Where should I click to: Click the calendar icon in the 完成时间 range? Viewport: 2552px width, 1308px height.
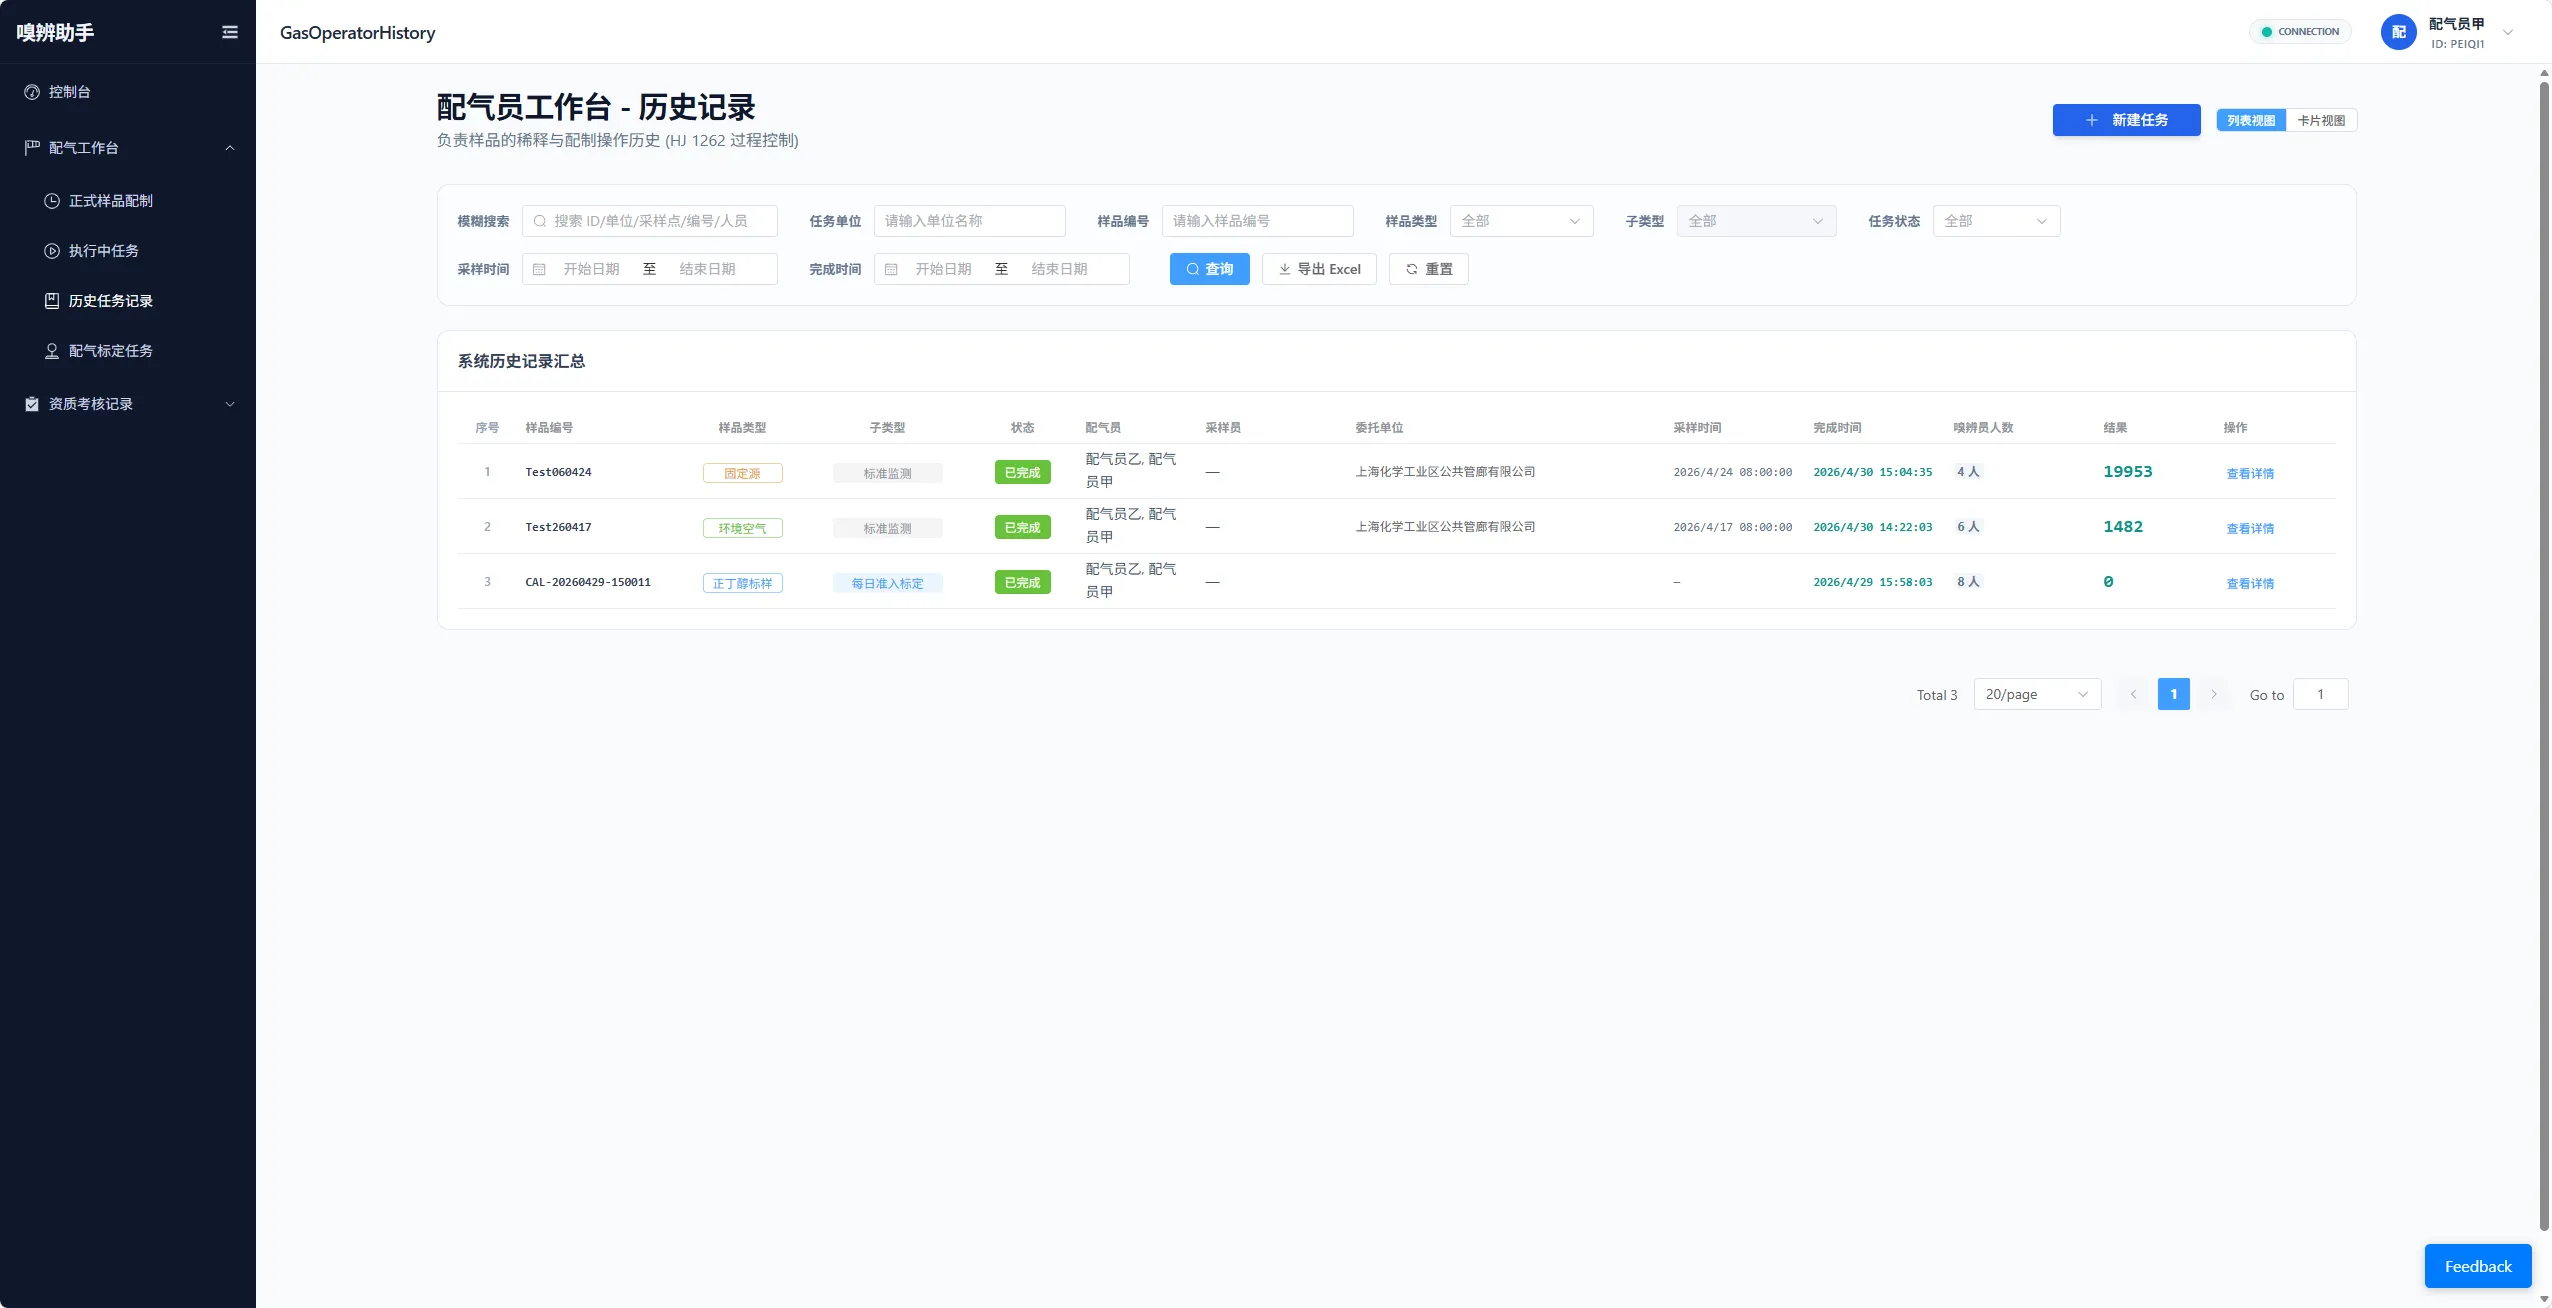[x=891, y=269]
